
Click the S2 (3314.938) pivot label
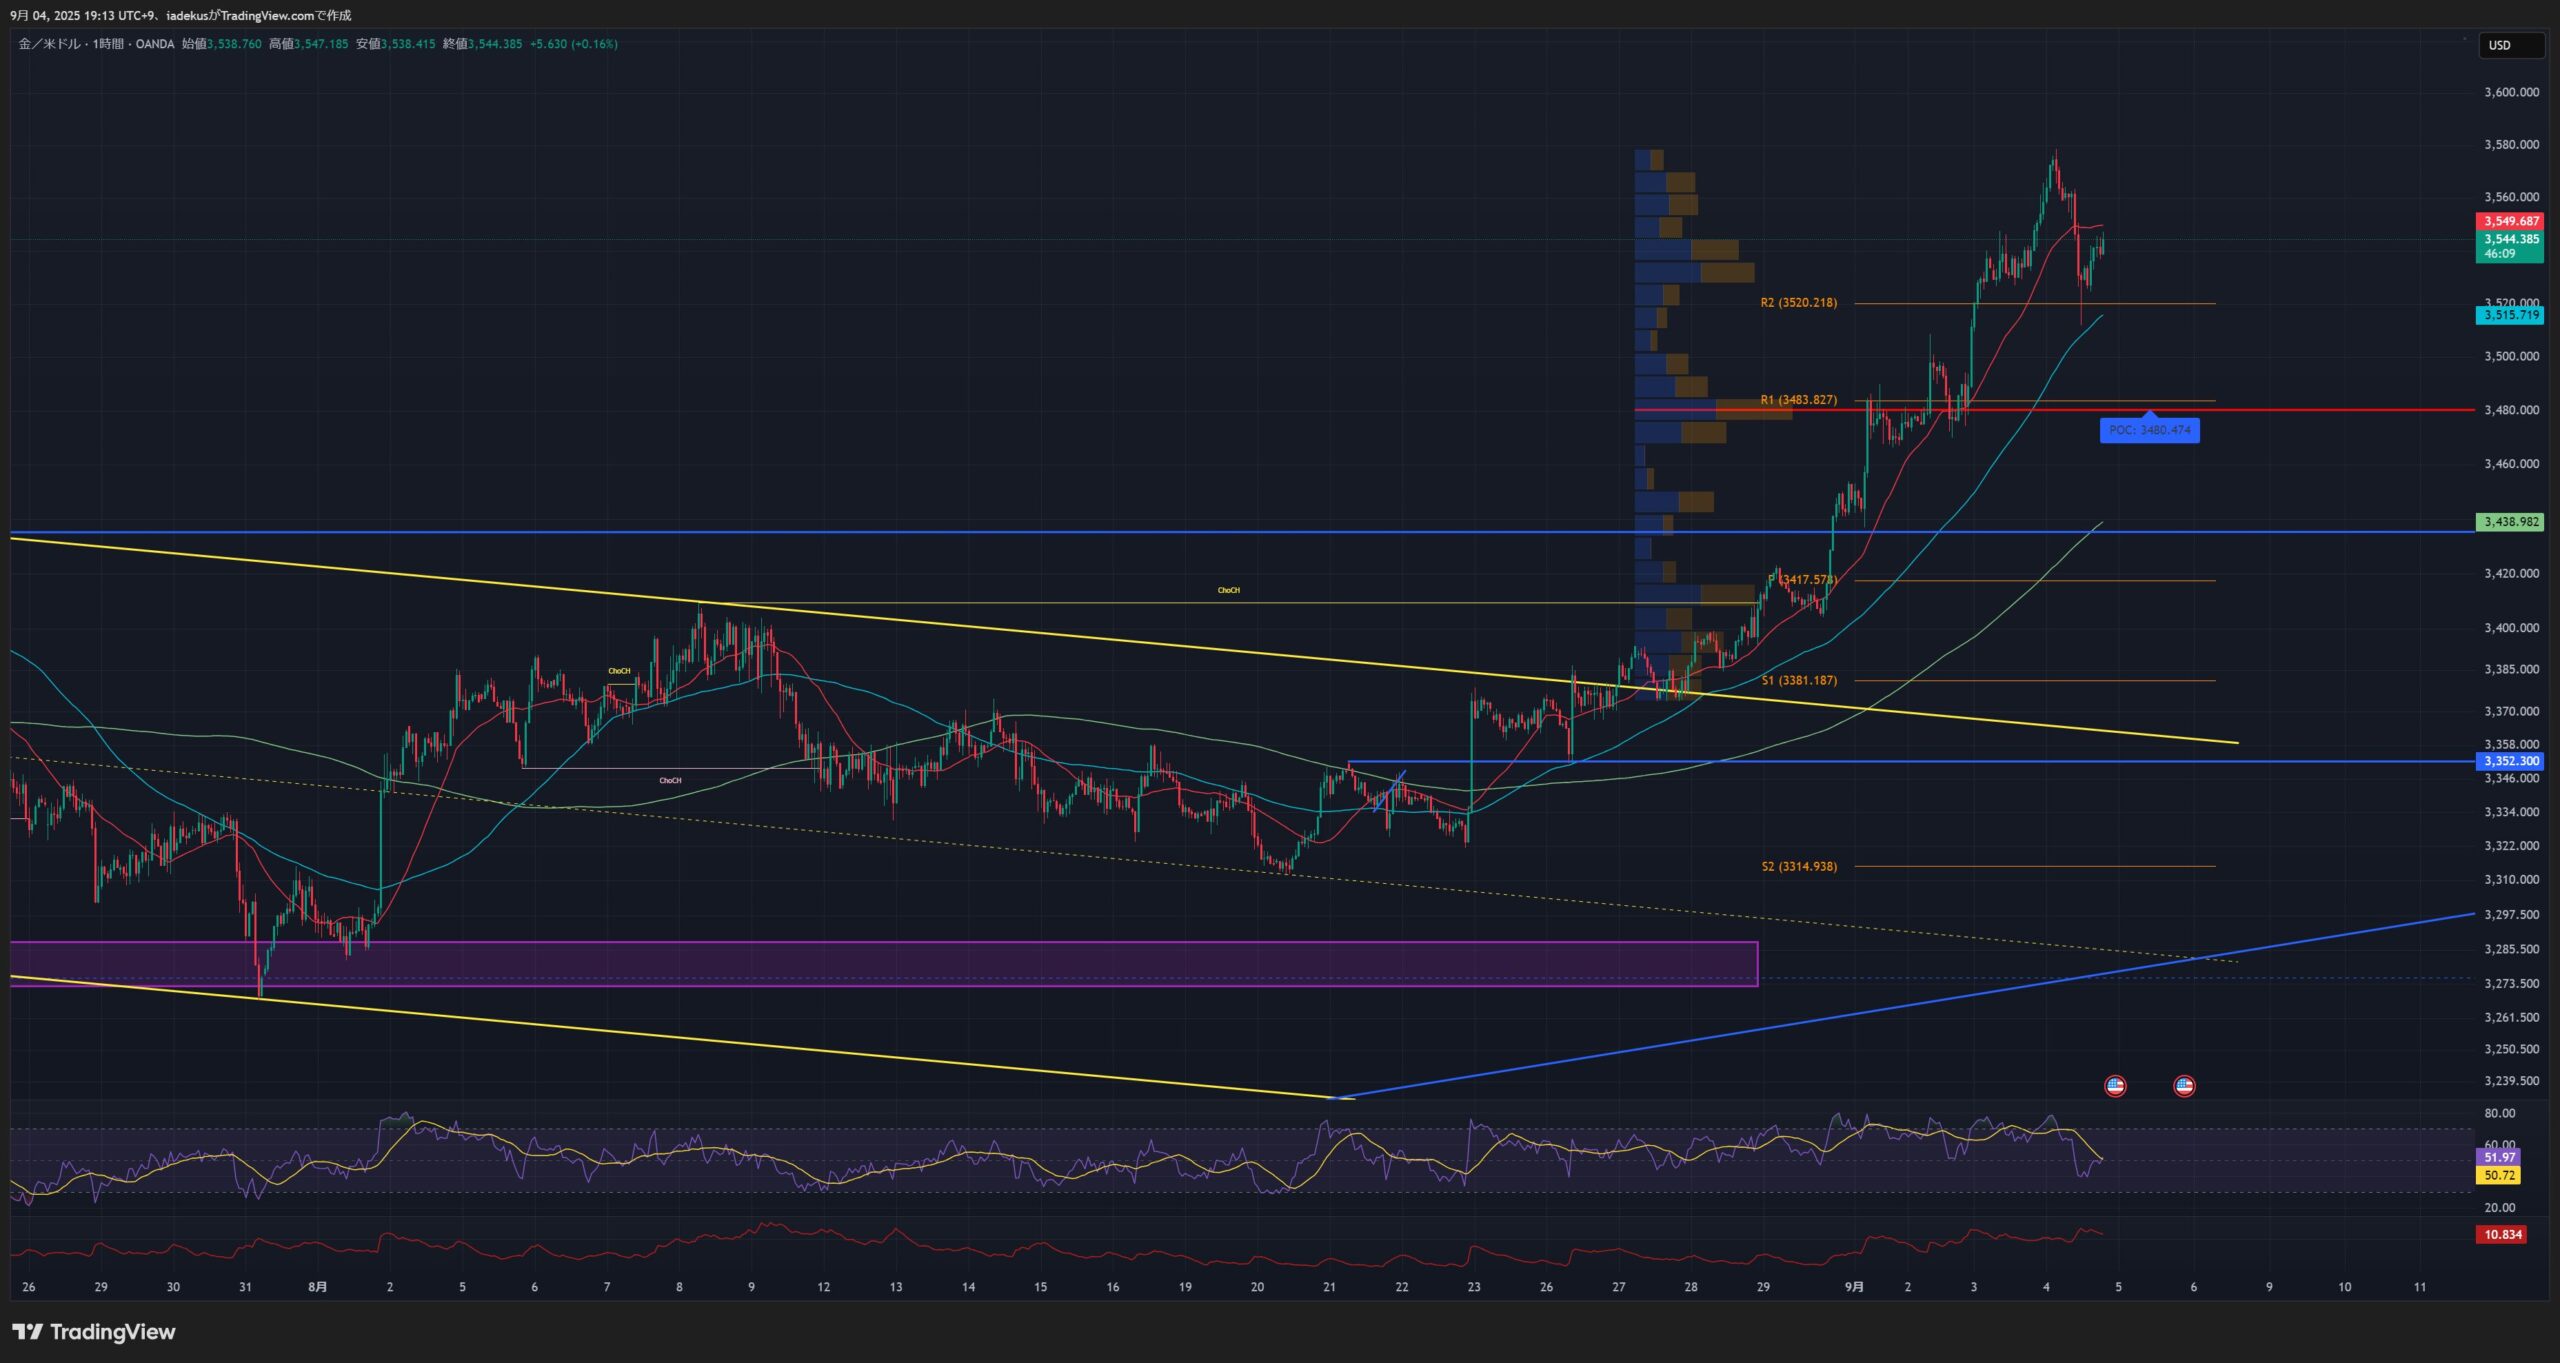tap(1799, 867)
